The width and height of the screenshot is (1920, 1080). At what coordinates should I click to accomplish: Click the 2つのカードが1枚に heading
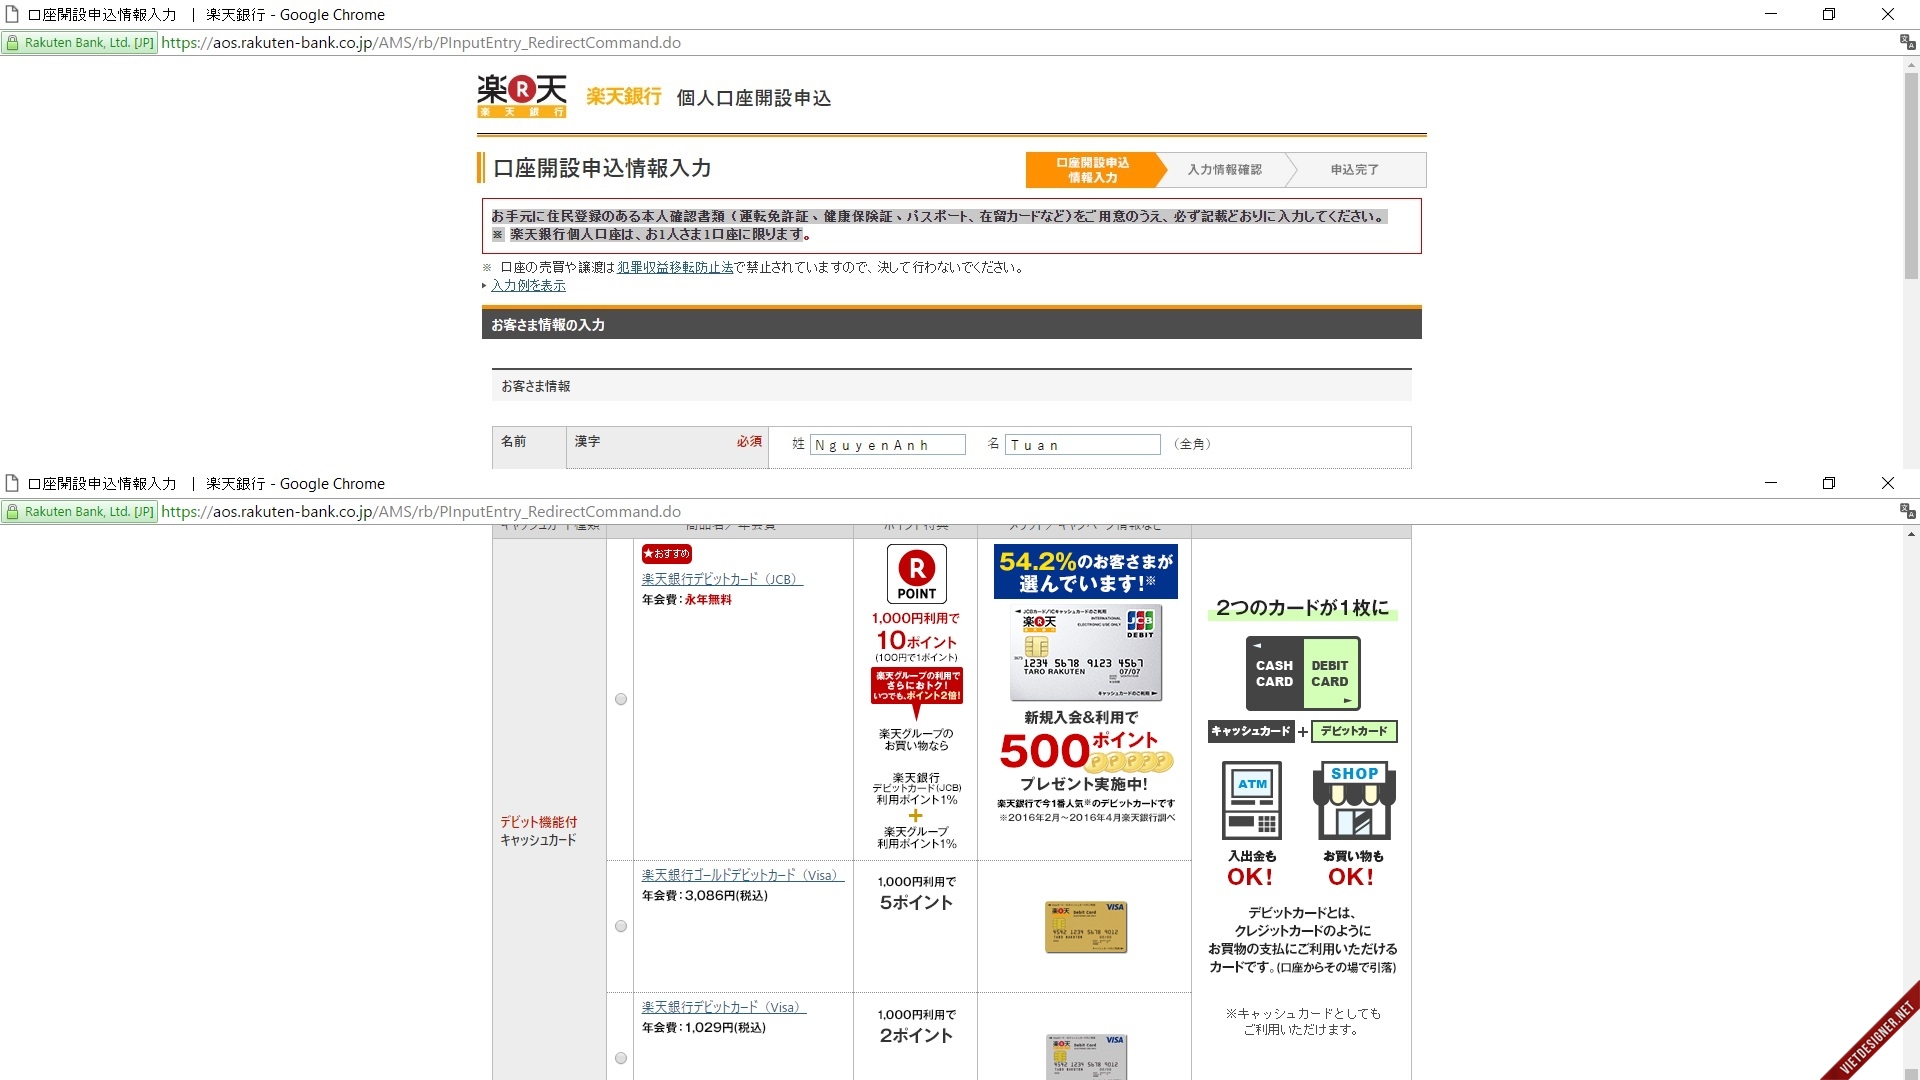(x=1303, y=608)
